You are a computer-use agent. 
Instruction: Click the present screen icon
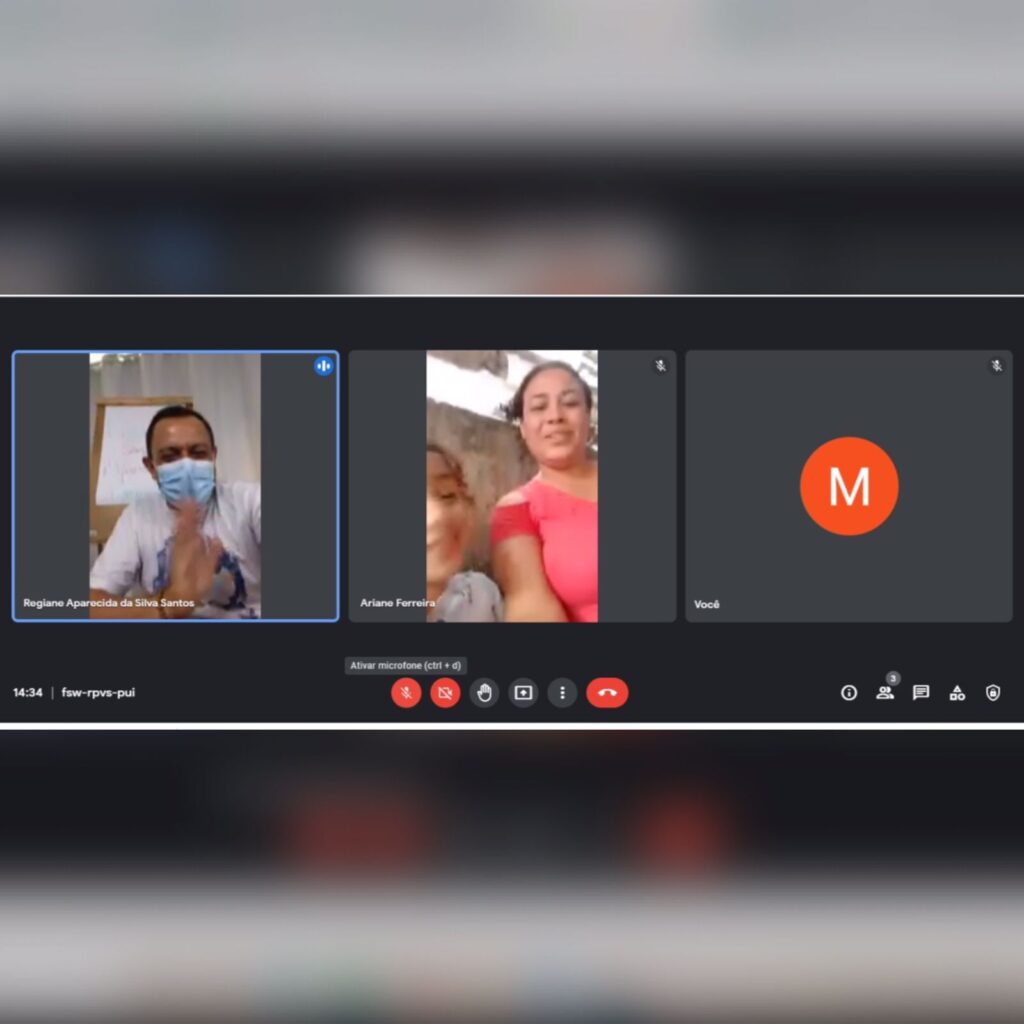point(523,692)
